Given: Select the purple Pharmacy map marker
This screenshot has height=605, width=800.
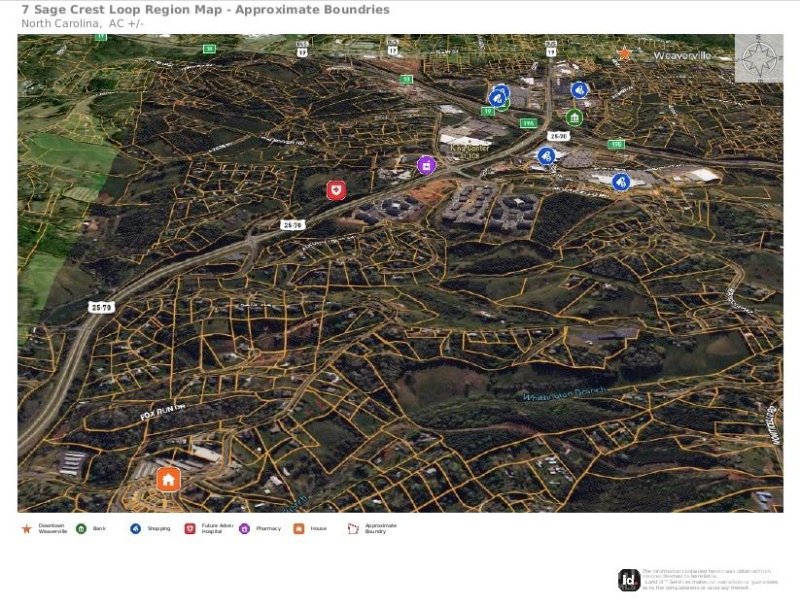Looking at the screenshot, I should [x=426, y=165].
